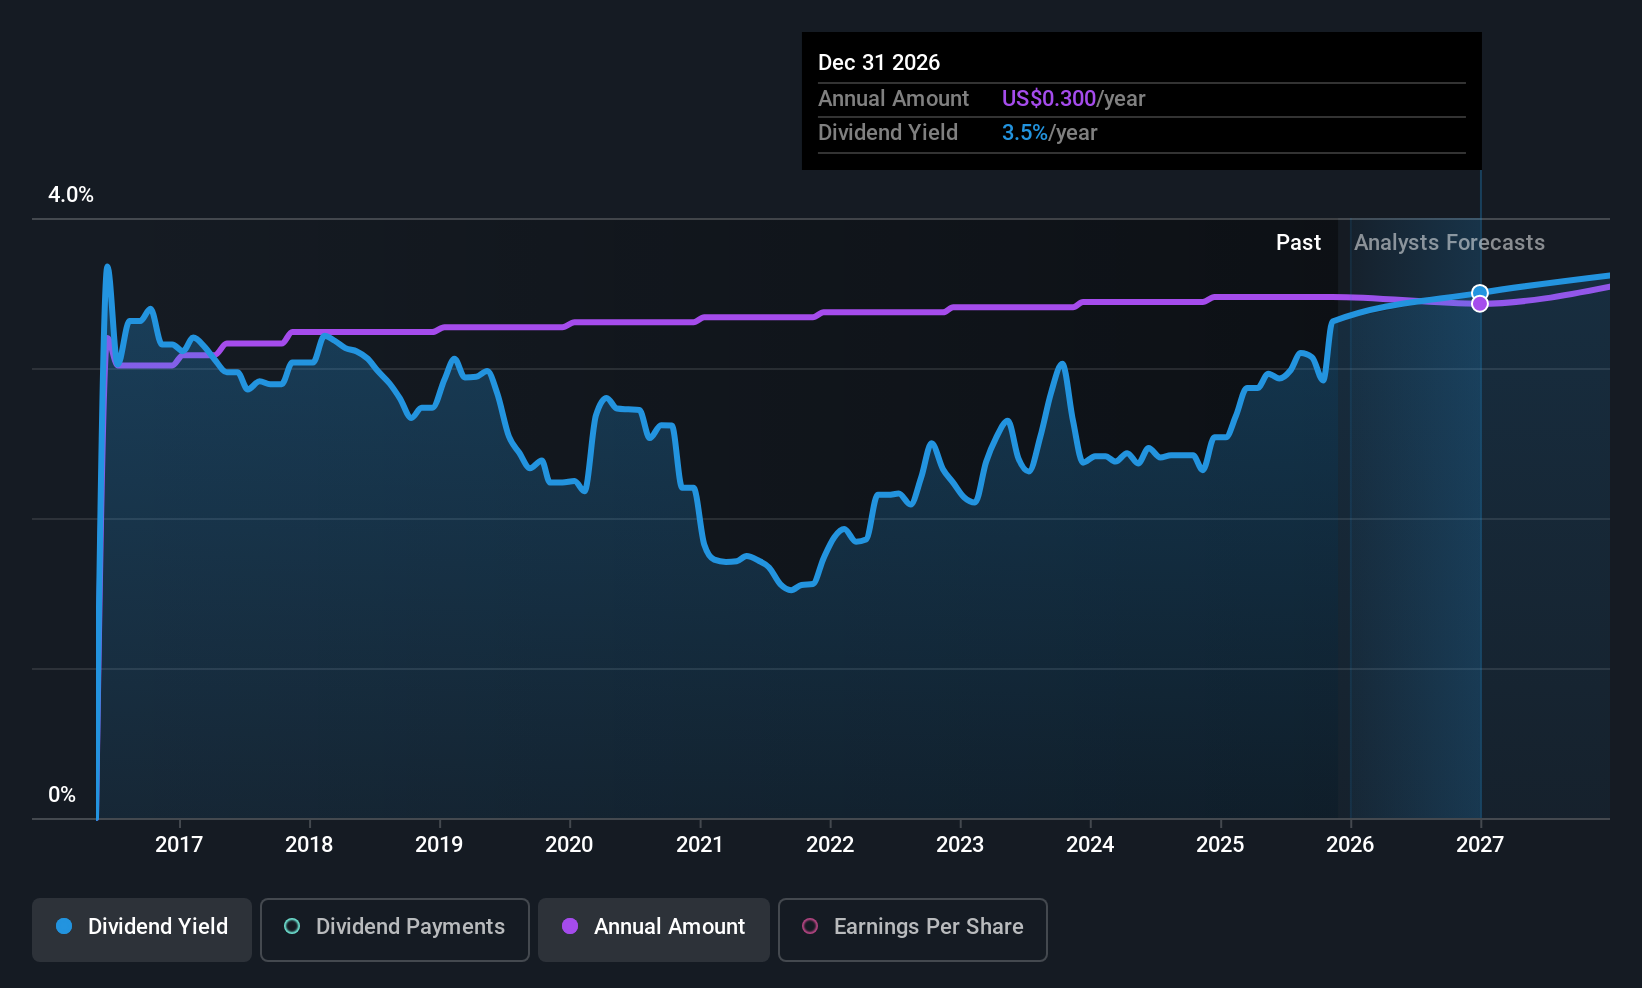Click the 2025 x-axis label
Image resolution: width=1642 pixels, height=988 pixels.
1220,845
